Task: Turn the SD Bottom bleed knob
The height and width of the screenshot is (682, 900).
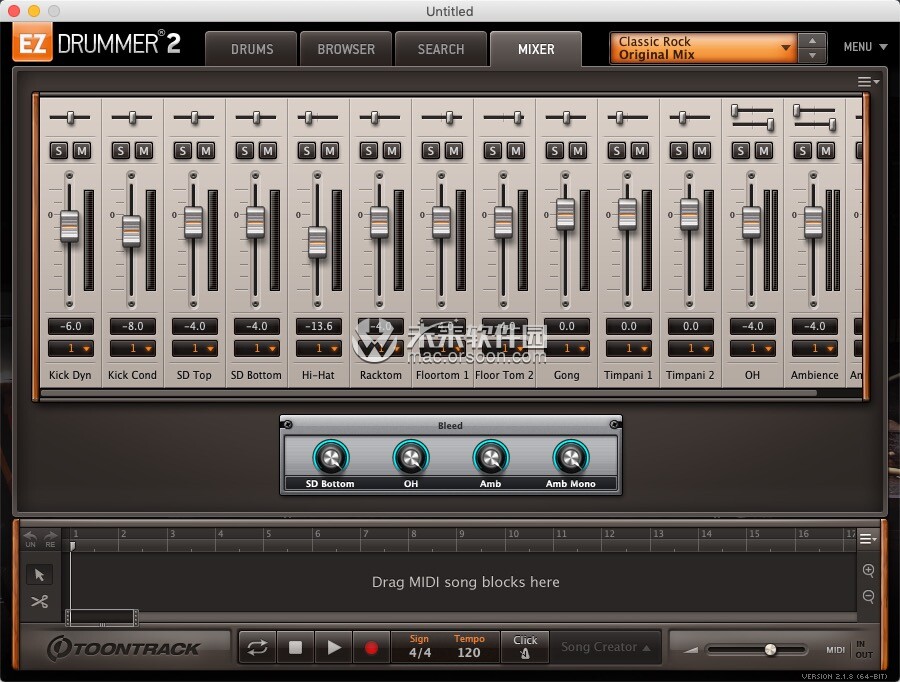Action: pyautogui.click(x=331, y=458)
